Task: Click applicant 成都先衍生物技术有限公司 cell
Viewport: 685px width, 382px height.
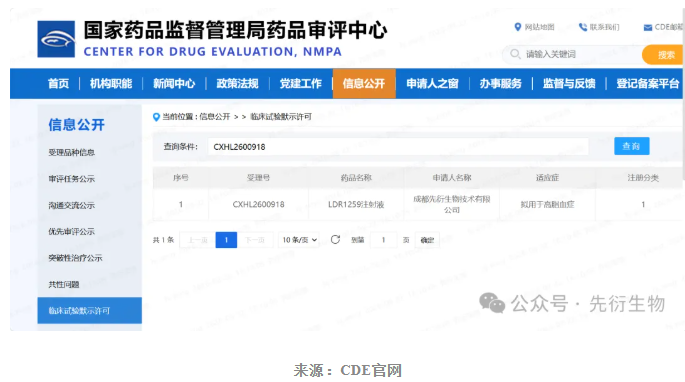Action: (x=452, y=204)
